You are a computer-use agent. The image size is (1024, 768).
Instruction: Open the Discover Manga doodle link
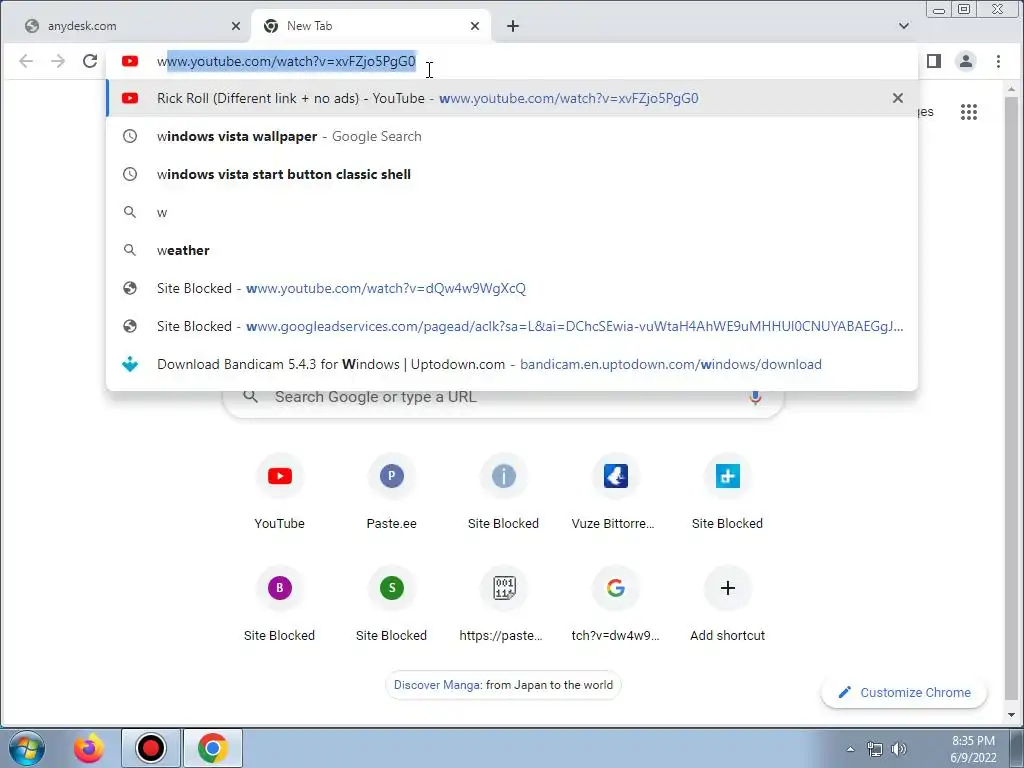tap(504, 685)
